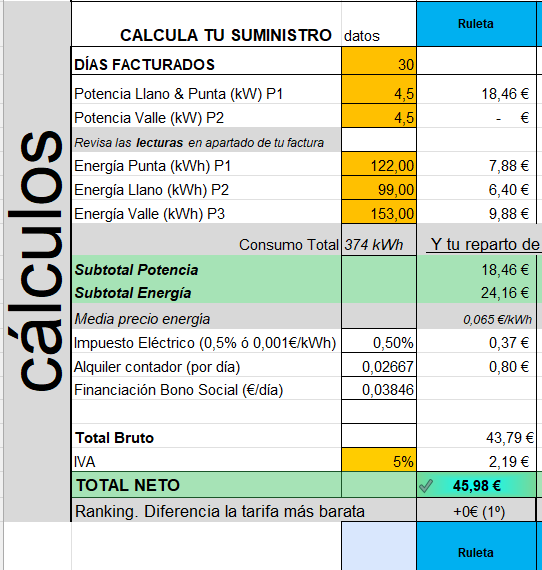
Task: Click the Energía Llano 99,00 input cell
Action: coord(379,188)
